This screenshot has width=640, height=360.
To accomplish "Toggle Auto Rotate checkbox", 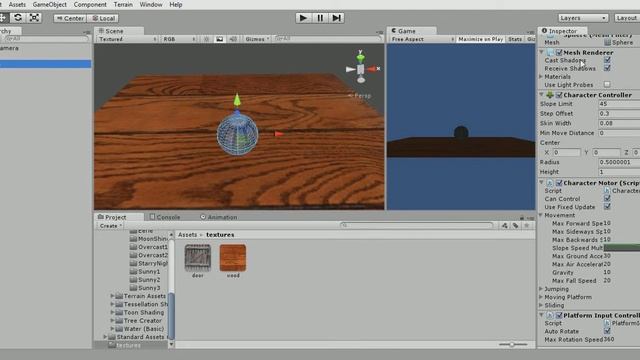I will (x=607, y=331).
